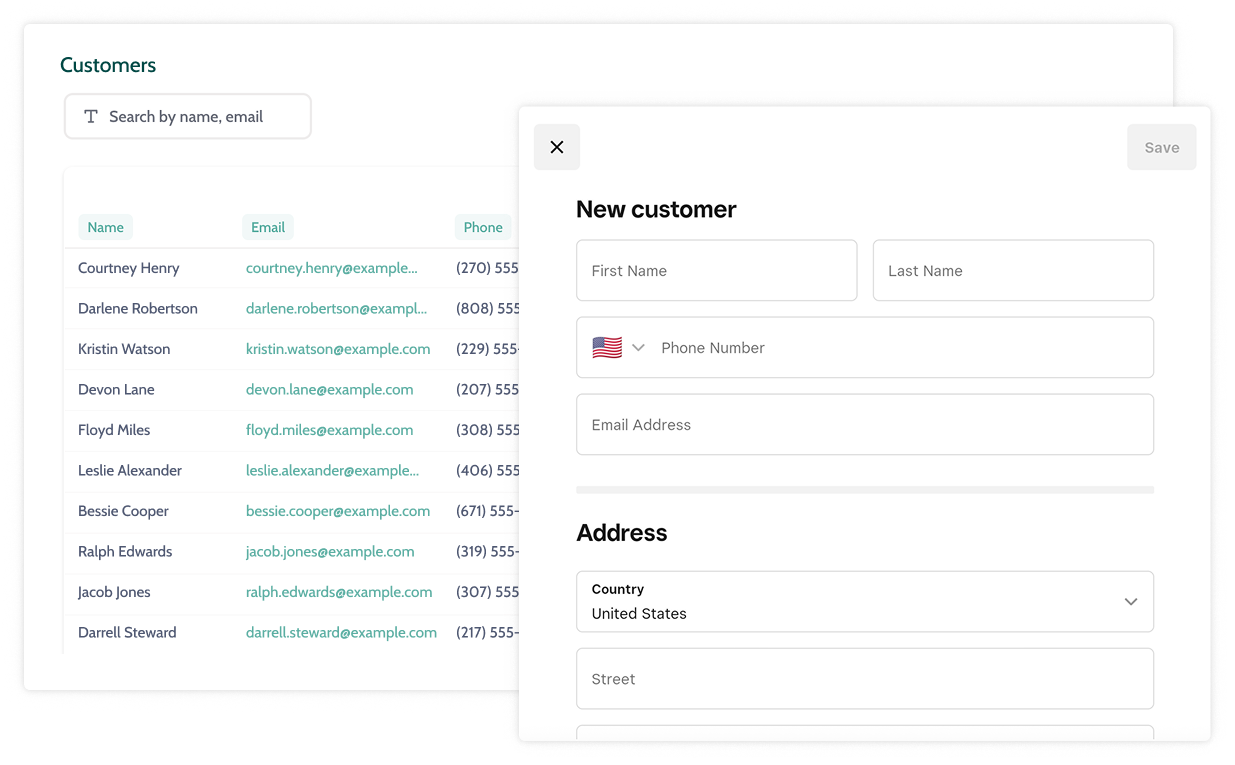Expand the Country dropdown
This screenshot has width=1235, height=765.
[x=864, y=602]
